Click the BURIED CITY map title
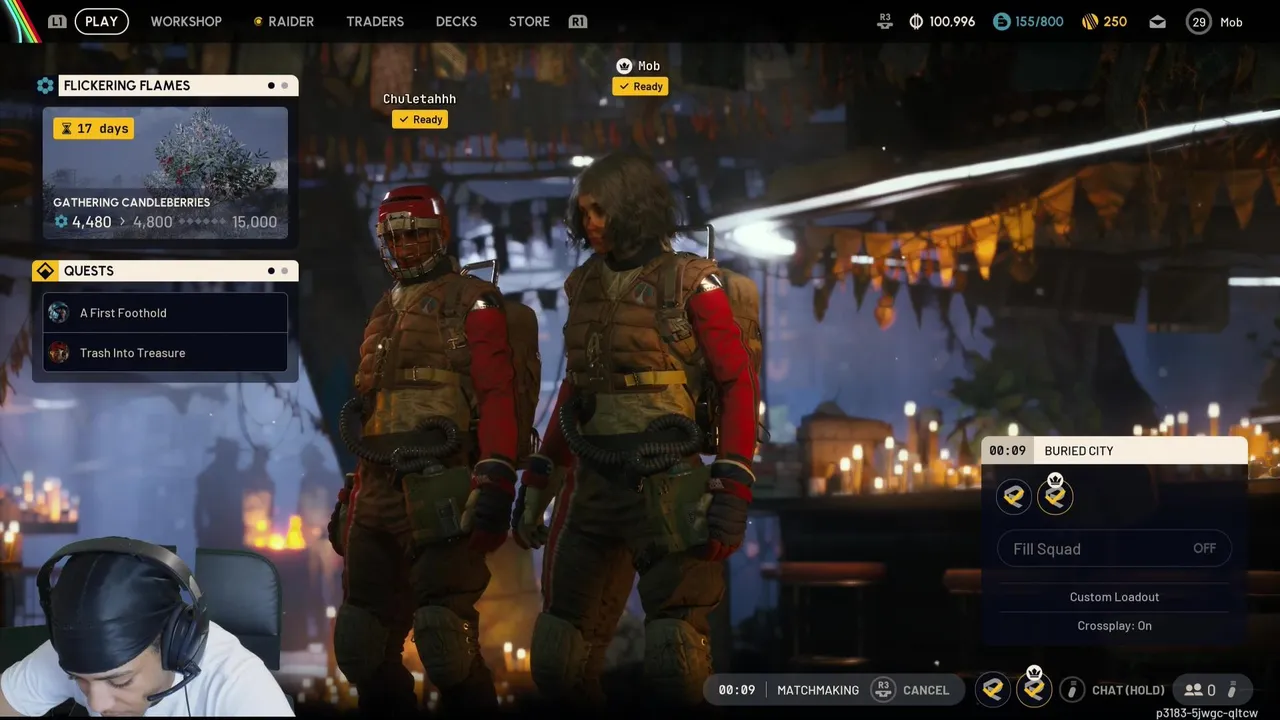The width and height of the screenshot is (1280, 720). point(1079,451)
